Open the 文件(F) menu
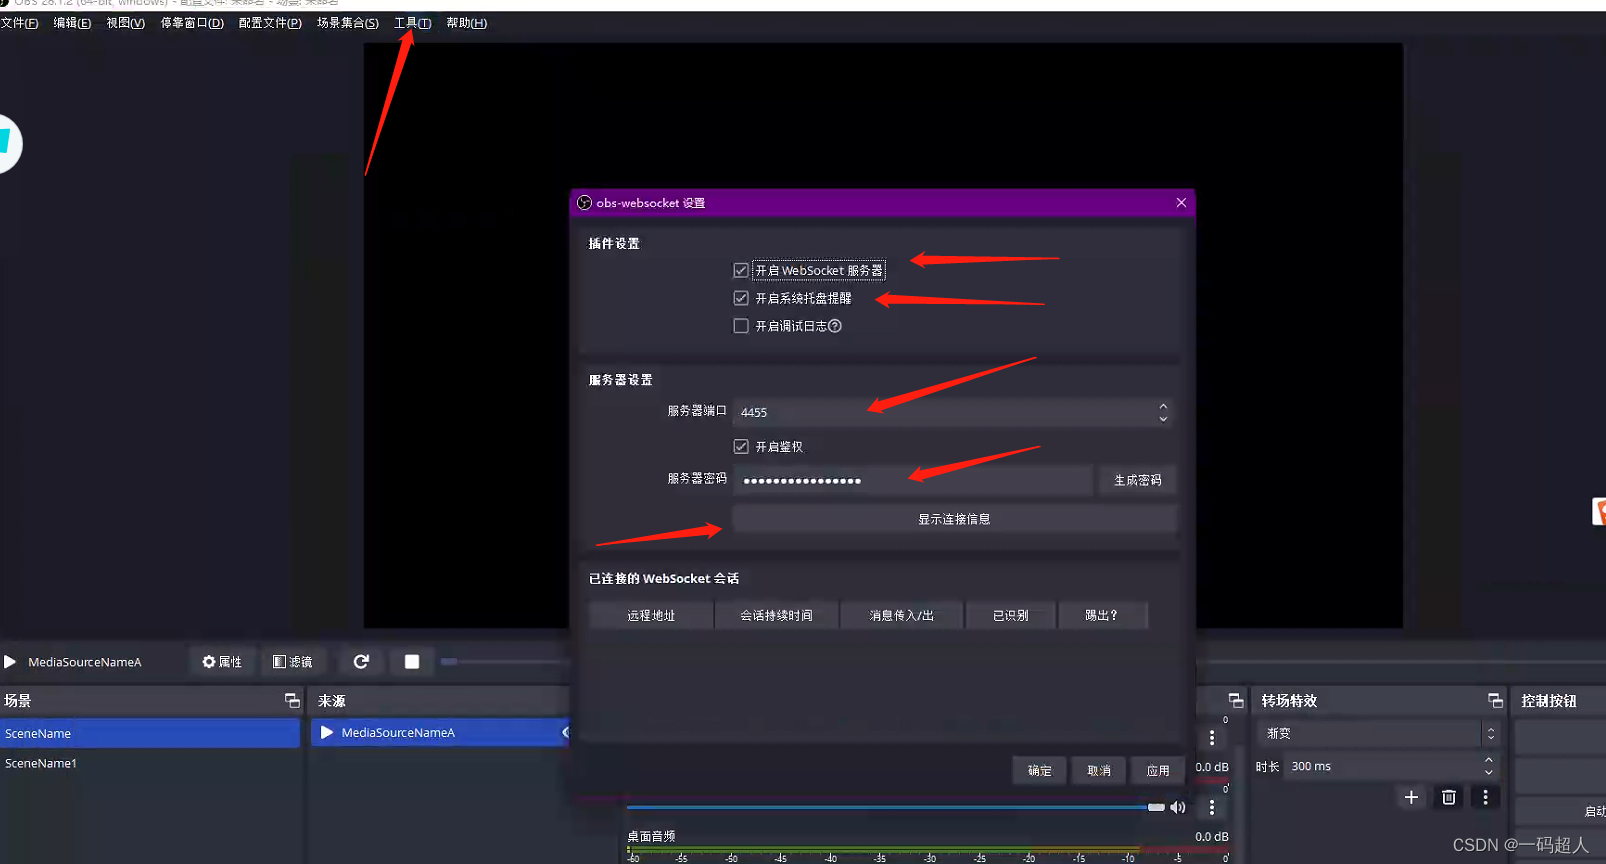This screenshot has height=864, width=1606. (x=20, y=23)
